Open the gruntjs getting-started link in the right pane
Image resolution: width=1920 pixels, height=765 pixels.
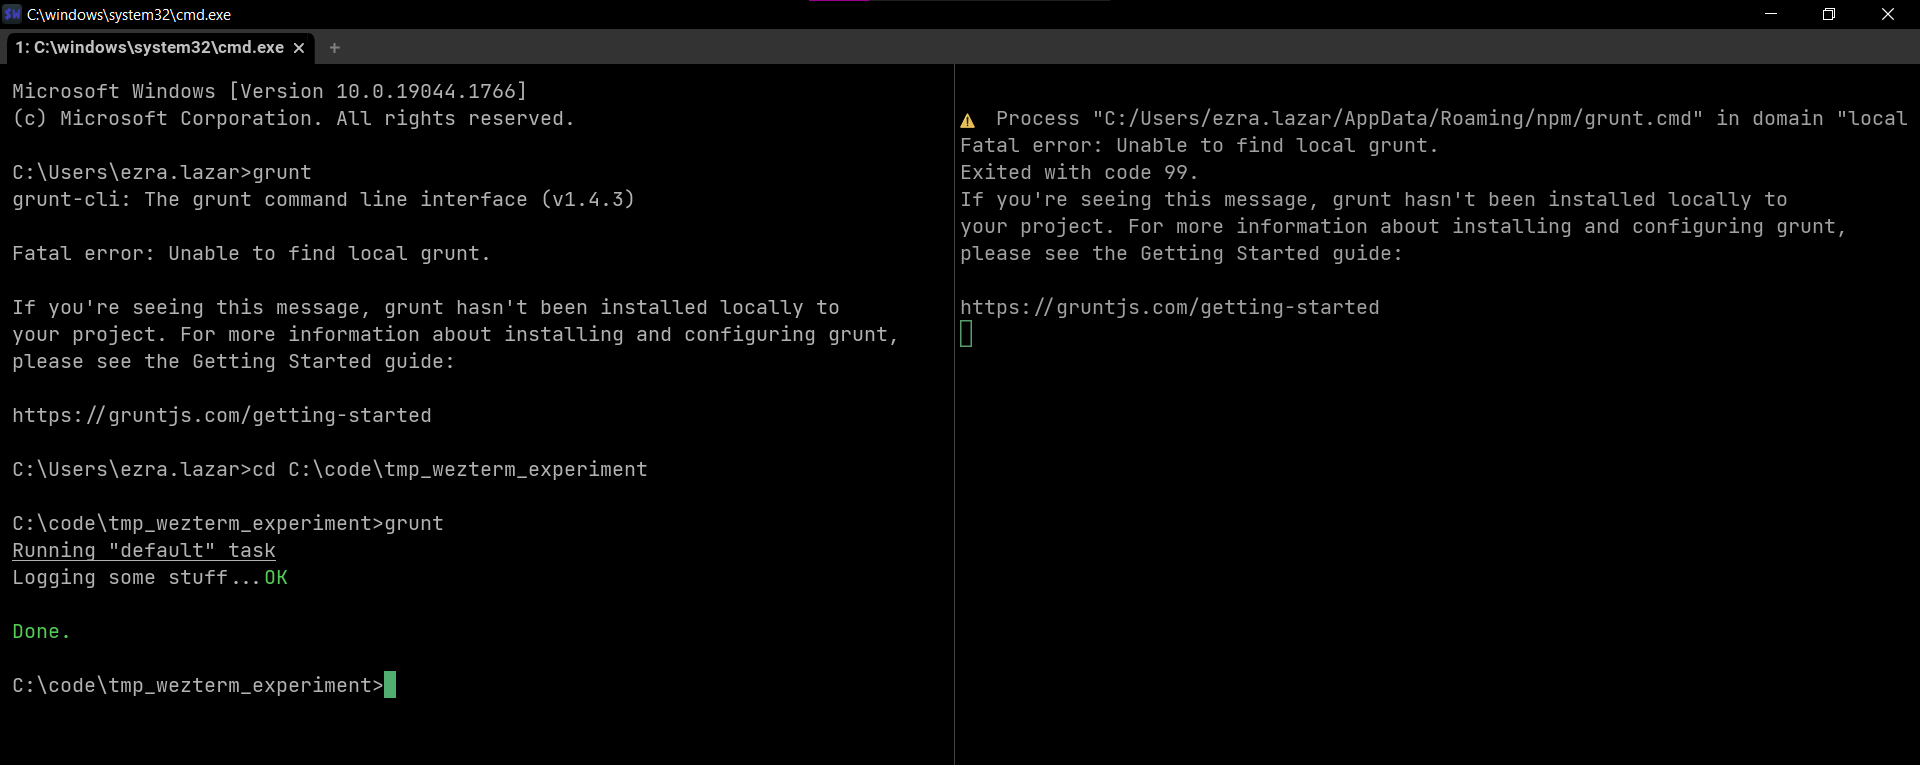[1169, 307]
